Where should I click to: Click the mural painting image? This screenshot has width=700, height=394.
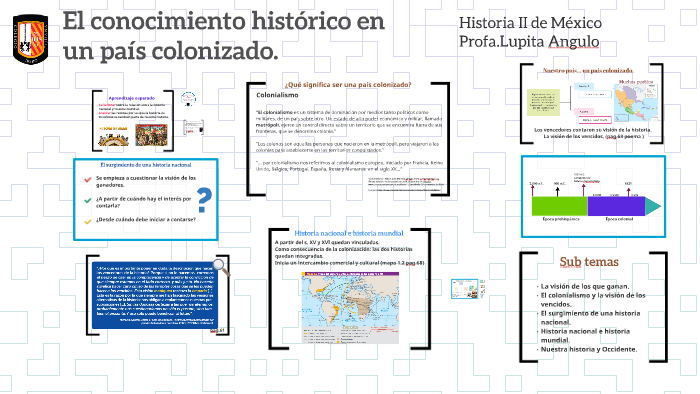coord(151,135)
